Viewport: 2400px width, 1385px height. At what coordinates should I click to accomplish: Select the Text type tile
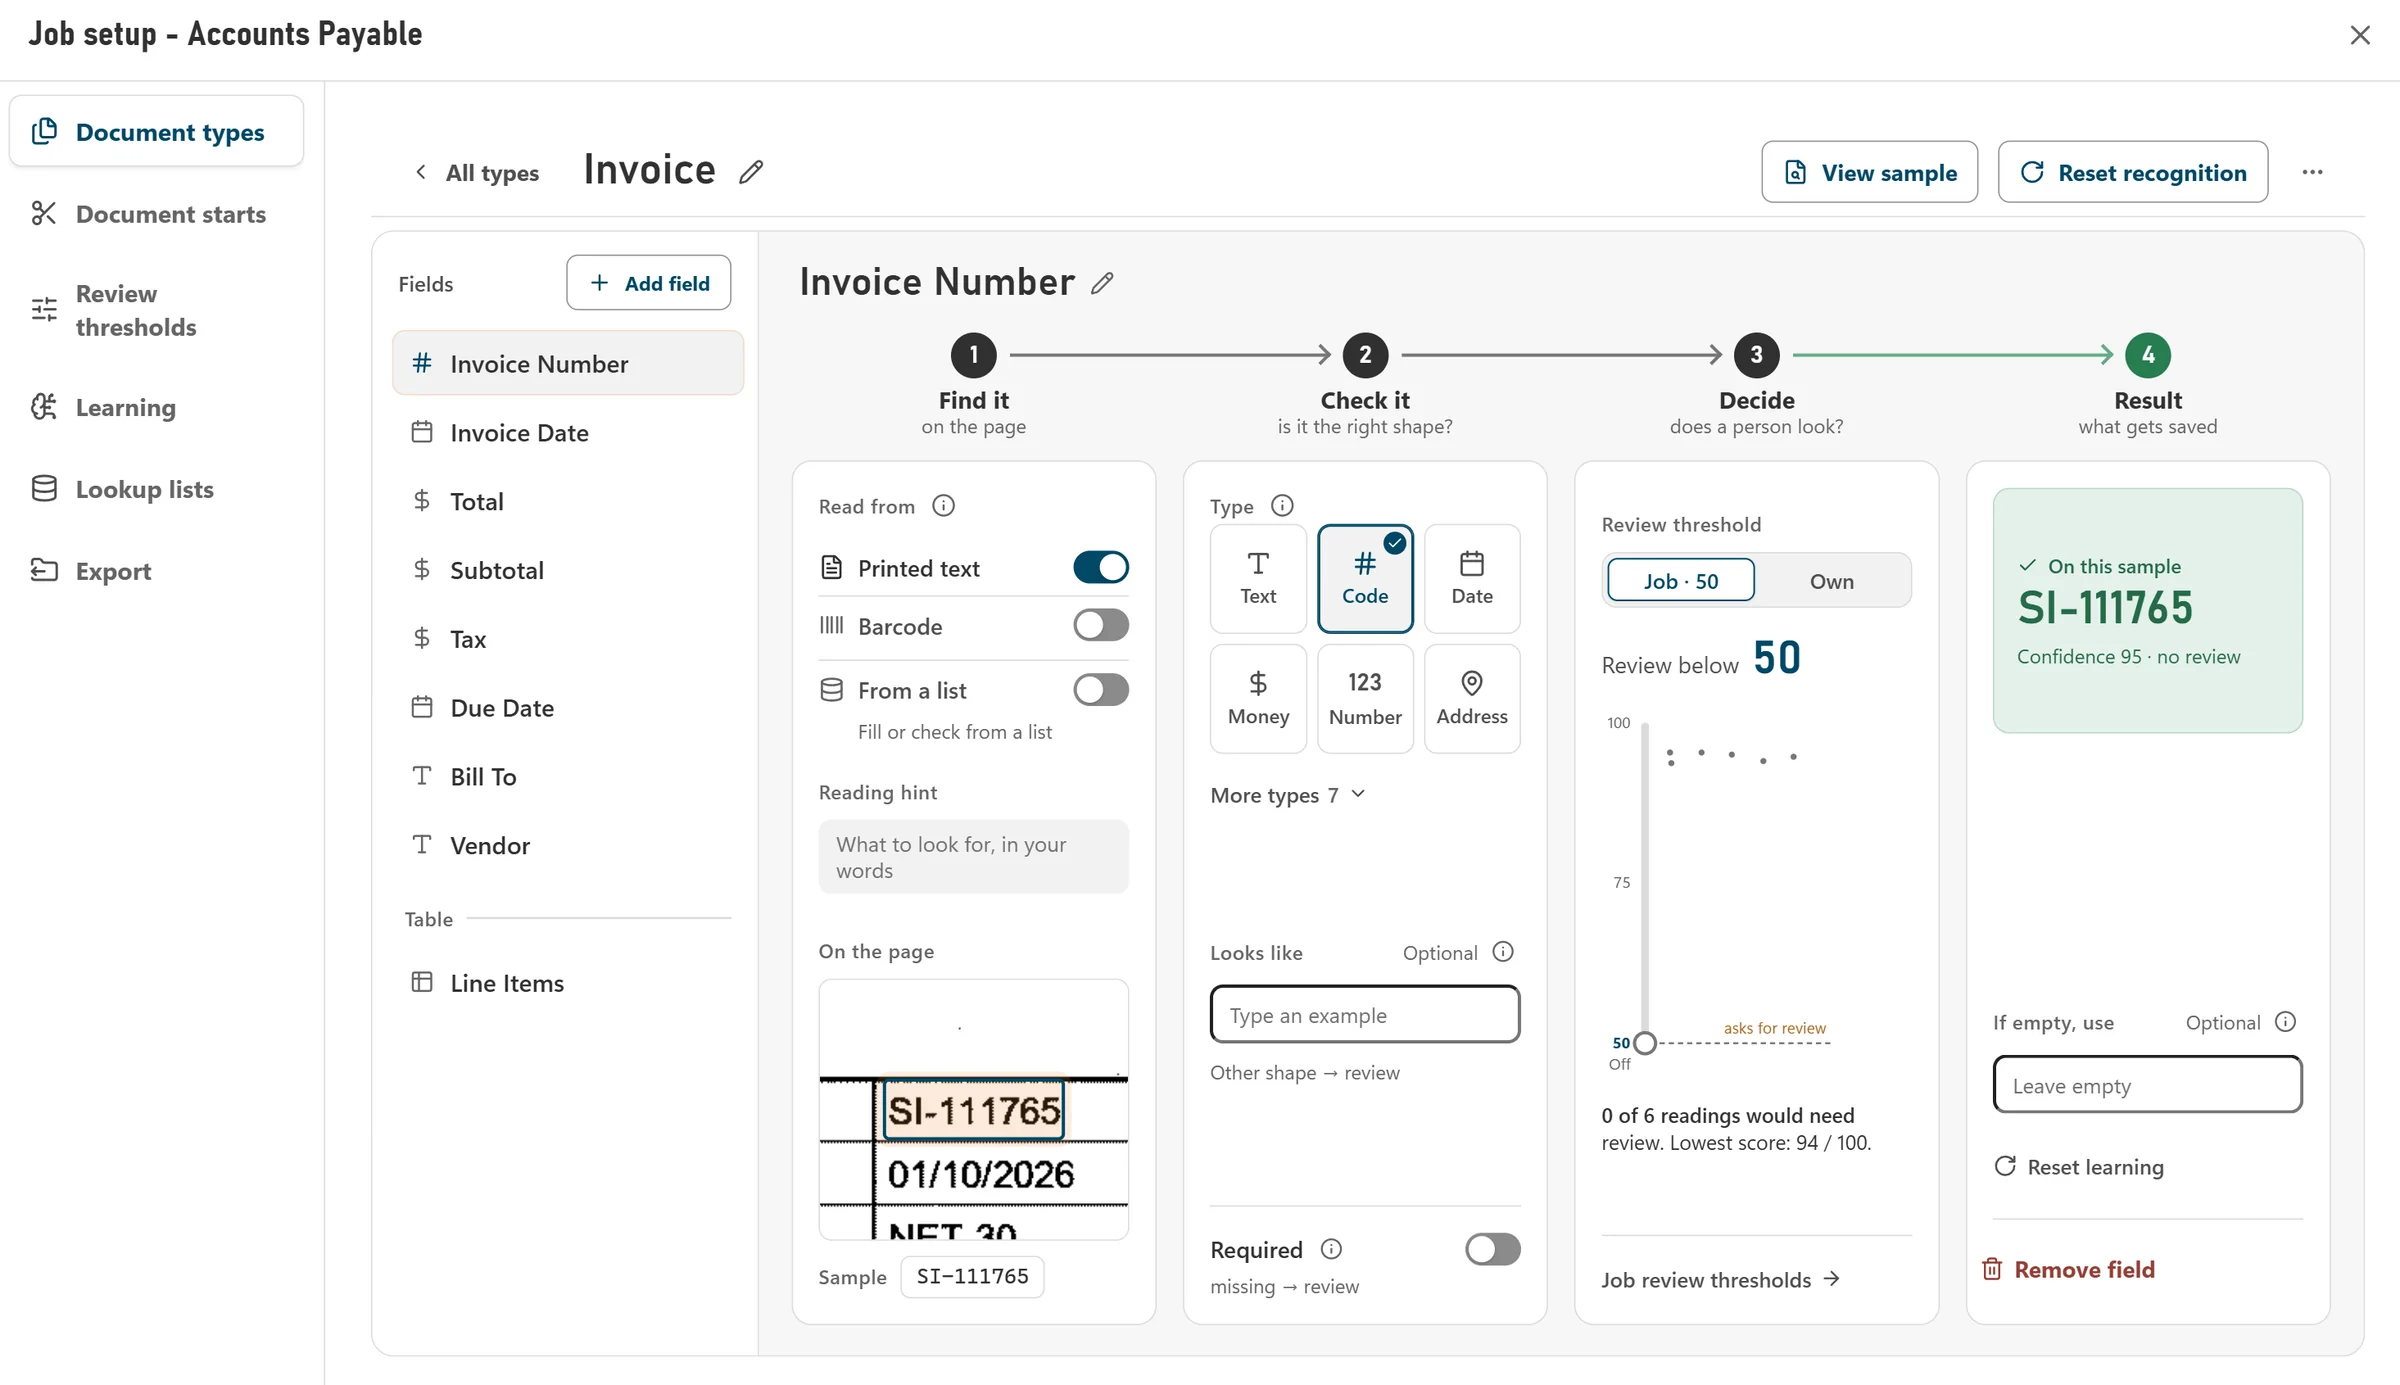click(x=1258, y=579)
